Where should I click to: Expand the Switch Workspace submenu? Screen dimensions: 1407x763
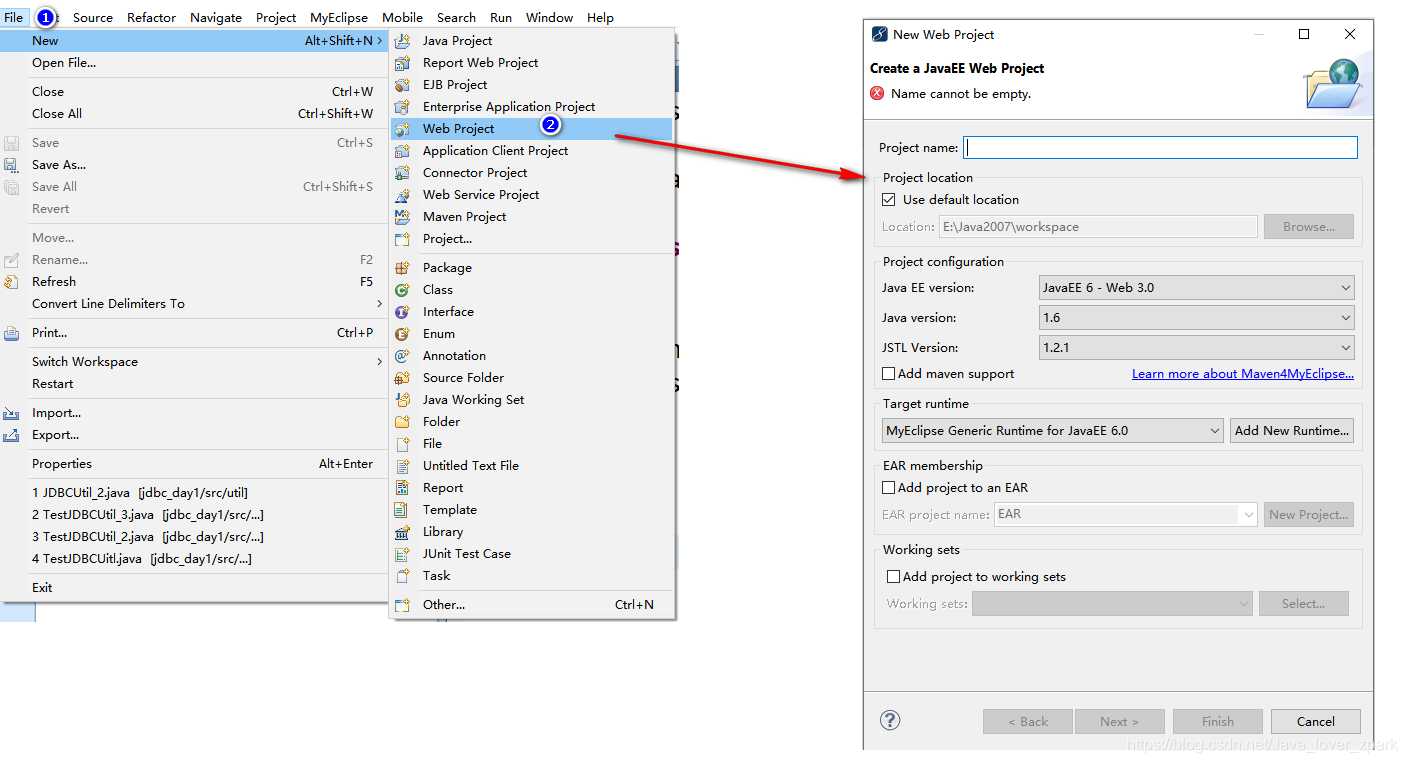[194, 362]
